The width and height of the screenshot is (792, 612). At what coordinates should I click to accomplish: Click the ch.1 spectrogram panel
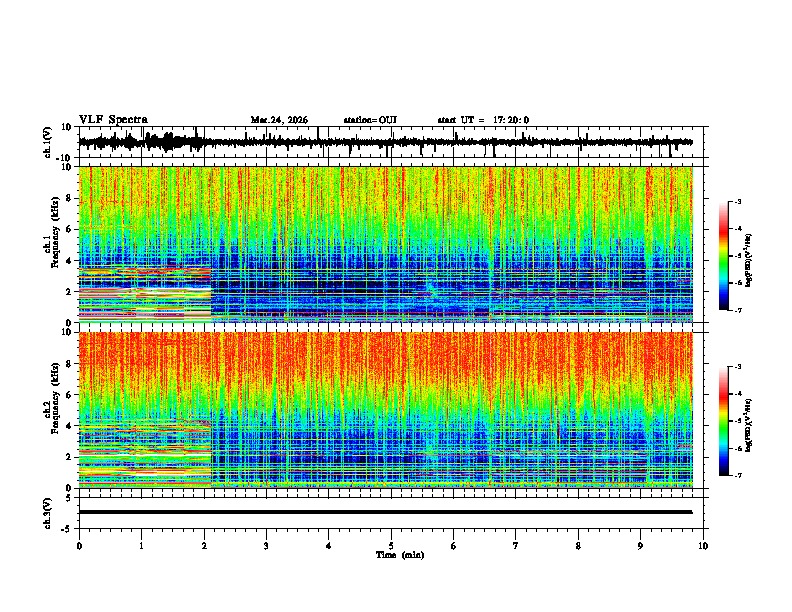coord(386,244)
